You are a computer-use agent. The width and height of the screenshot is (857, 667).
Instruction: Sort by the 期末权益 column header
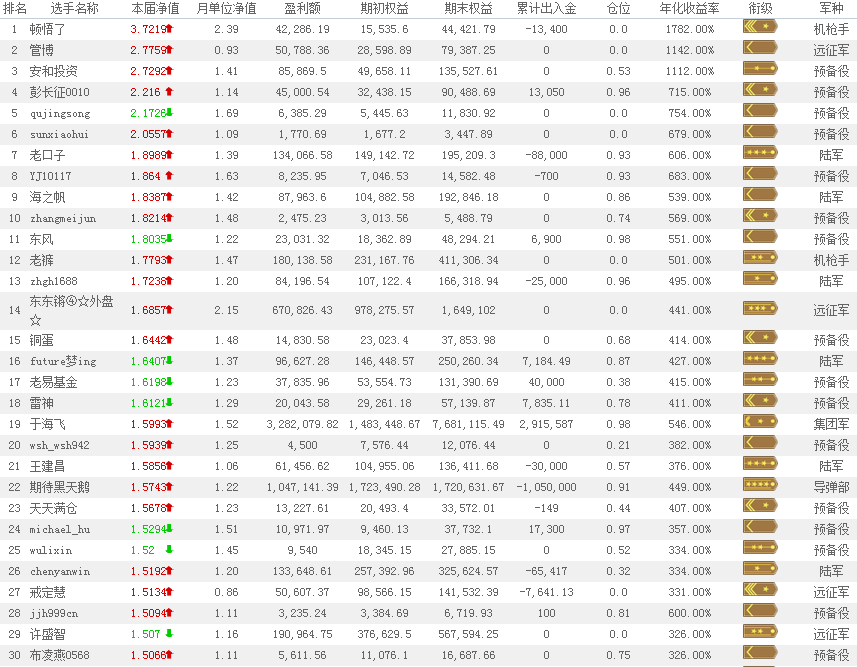tap(468, 8)
